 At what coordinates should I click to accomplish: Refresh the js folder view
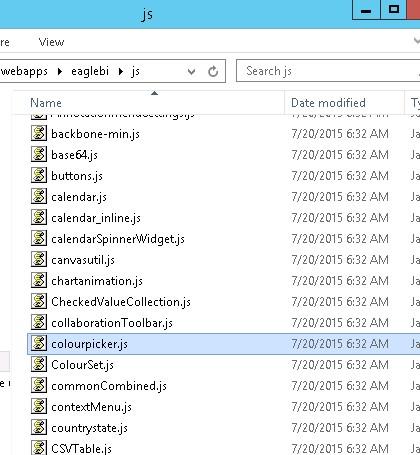[213, 71]
